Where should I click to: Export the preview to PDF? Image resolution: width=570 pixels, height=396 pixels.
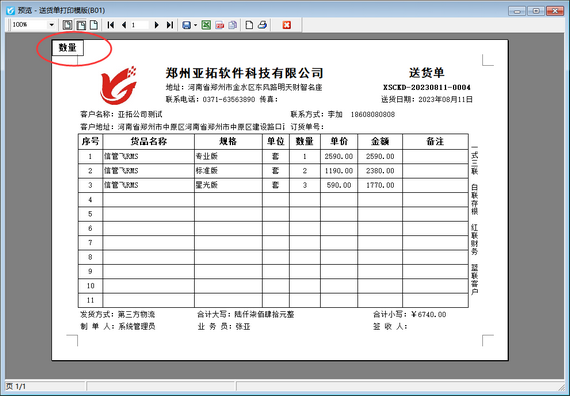[x=220, y=25]
